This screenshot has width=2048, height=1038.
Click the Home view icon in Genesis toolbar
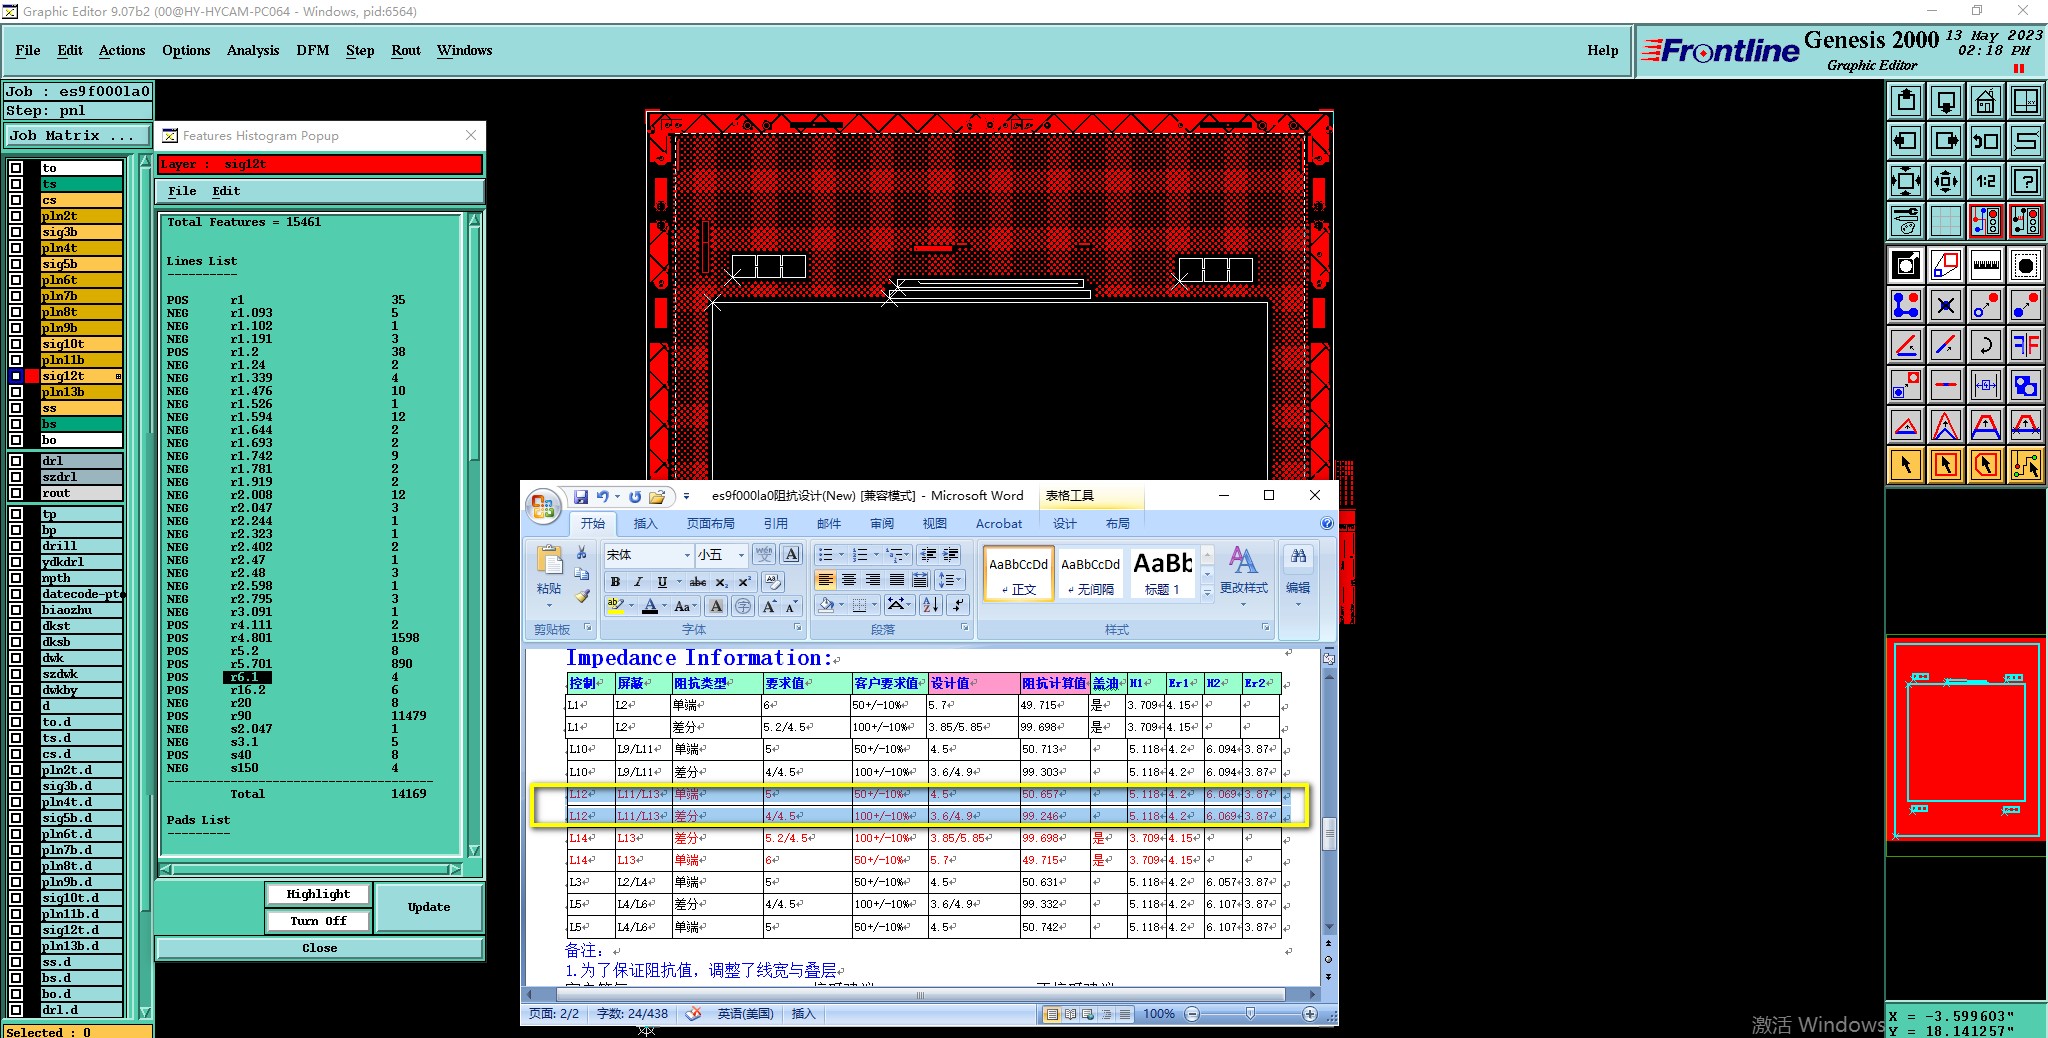point(1985,101)
